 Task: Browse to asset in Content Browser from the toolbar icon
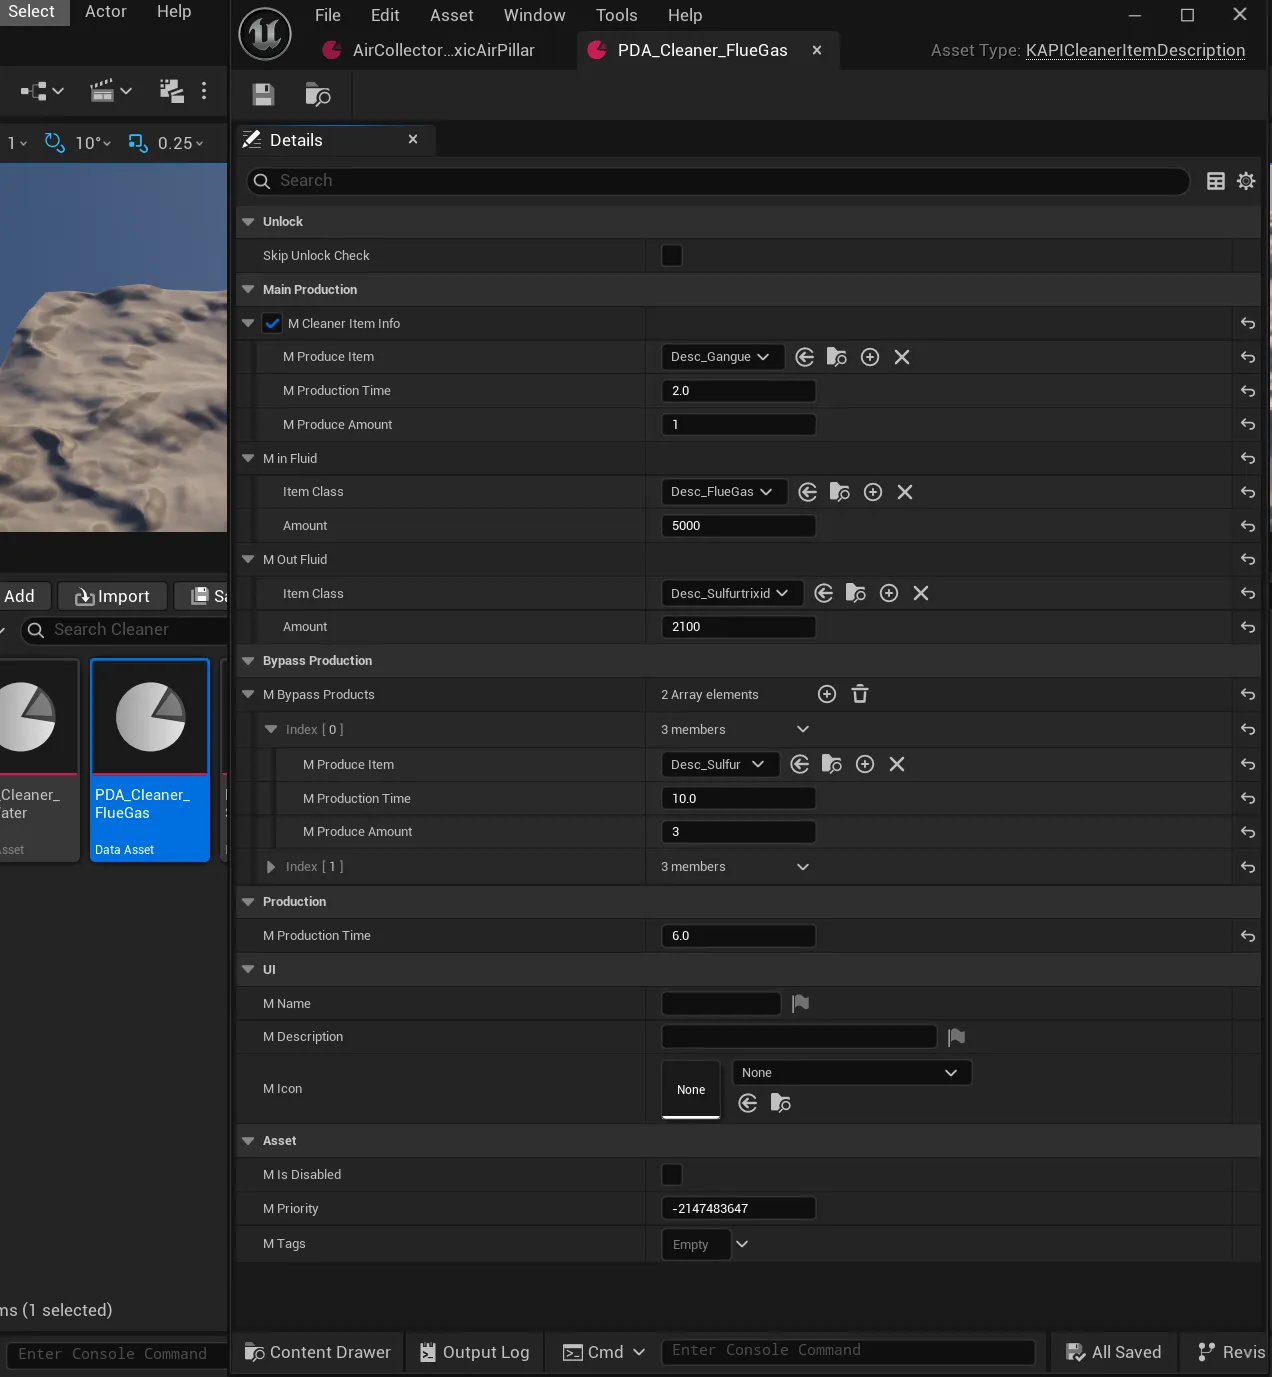click(318, 94)
